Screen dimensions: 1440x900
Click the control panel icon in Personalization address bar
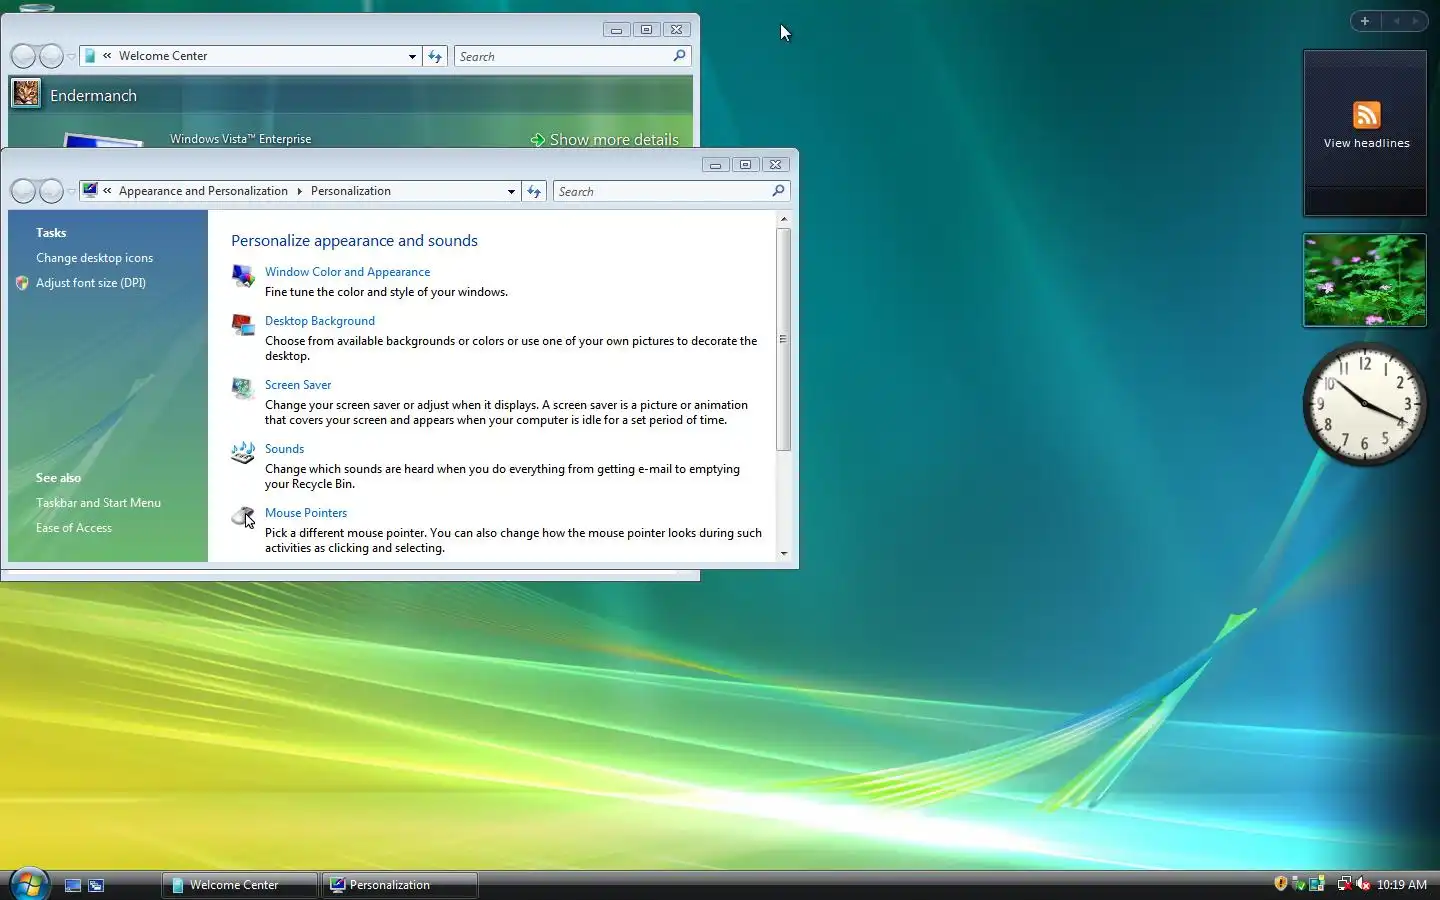(x=90, y=190)
